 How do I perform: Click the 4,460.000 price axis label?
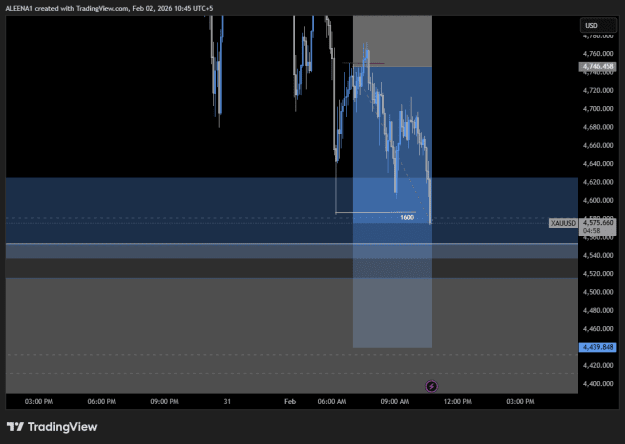click(x=598, y=328)
